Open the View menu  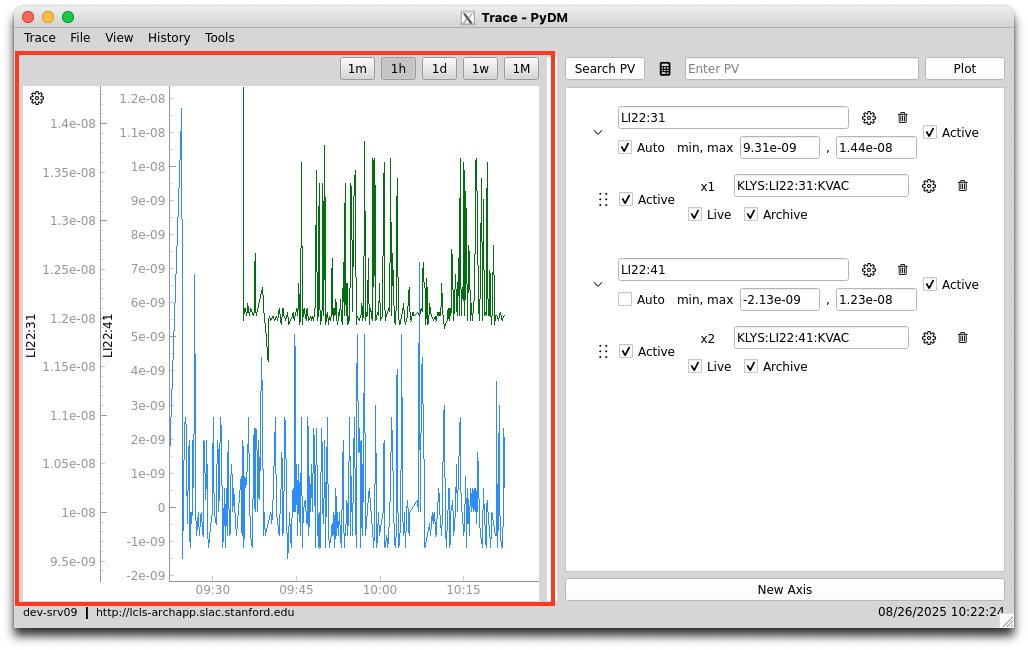119,38
